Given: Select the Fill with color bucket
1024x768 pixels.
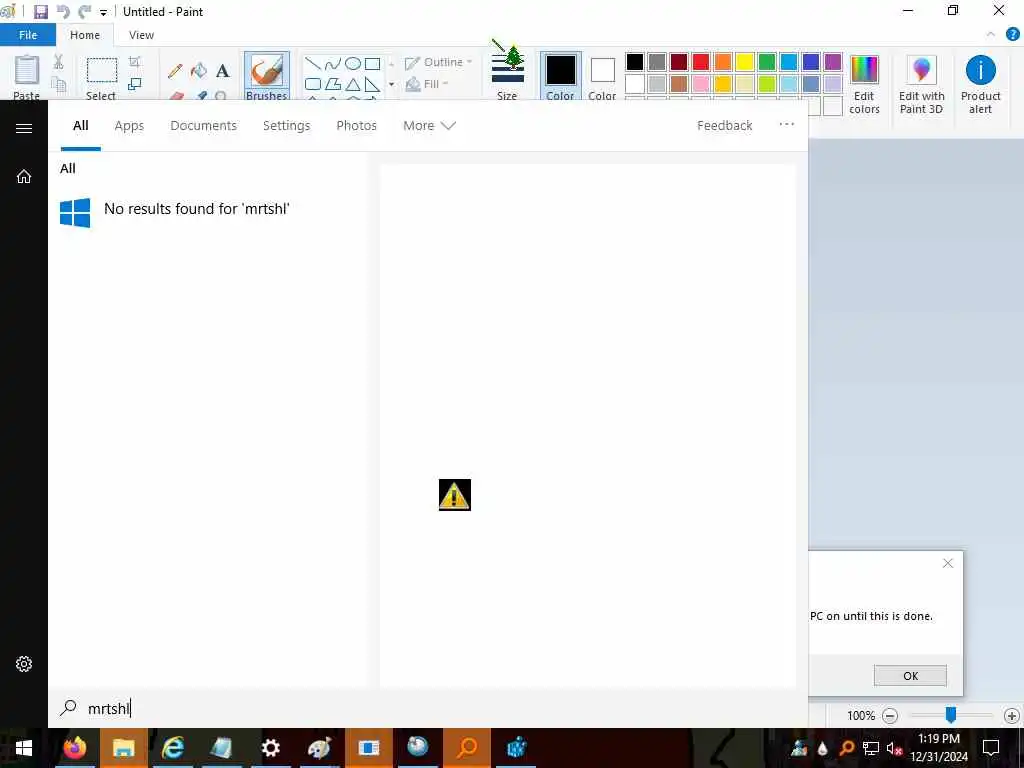Looking at the screenshot, I should 199,71.
